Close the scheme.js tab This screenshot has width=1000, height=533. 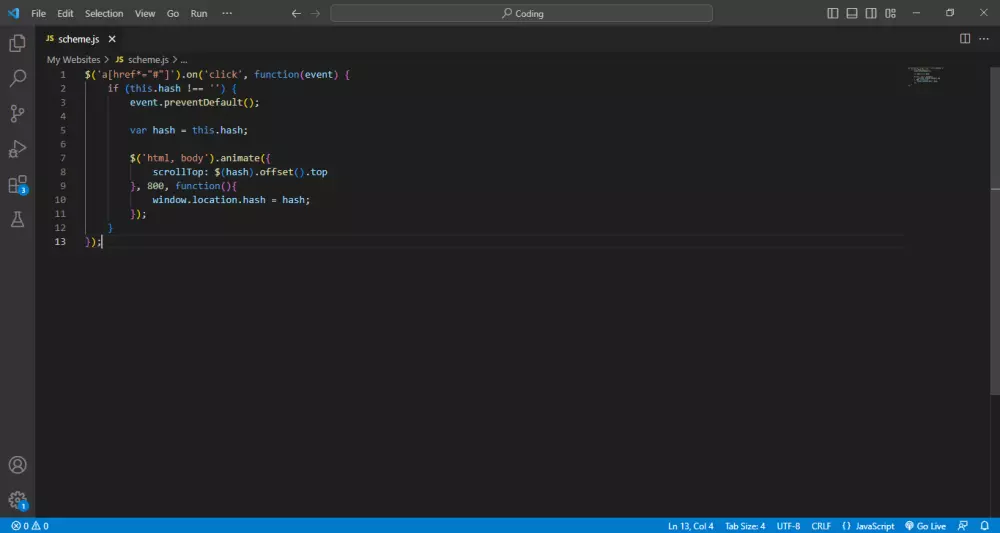(x=112, y=39)
